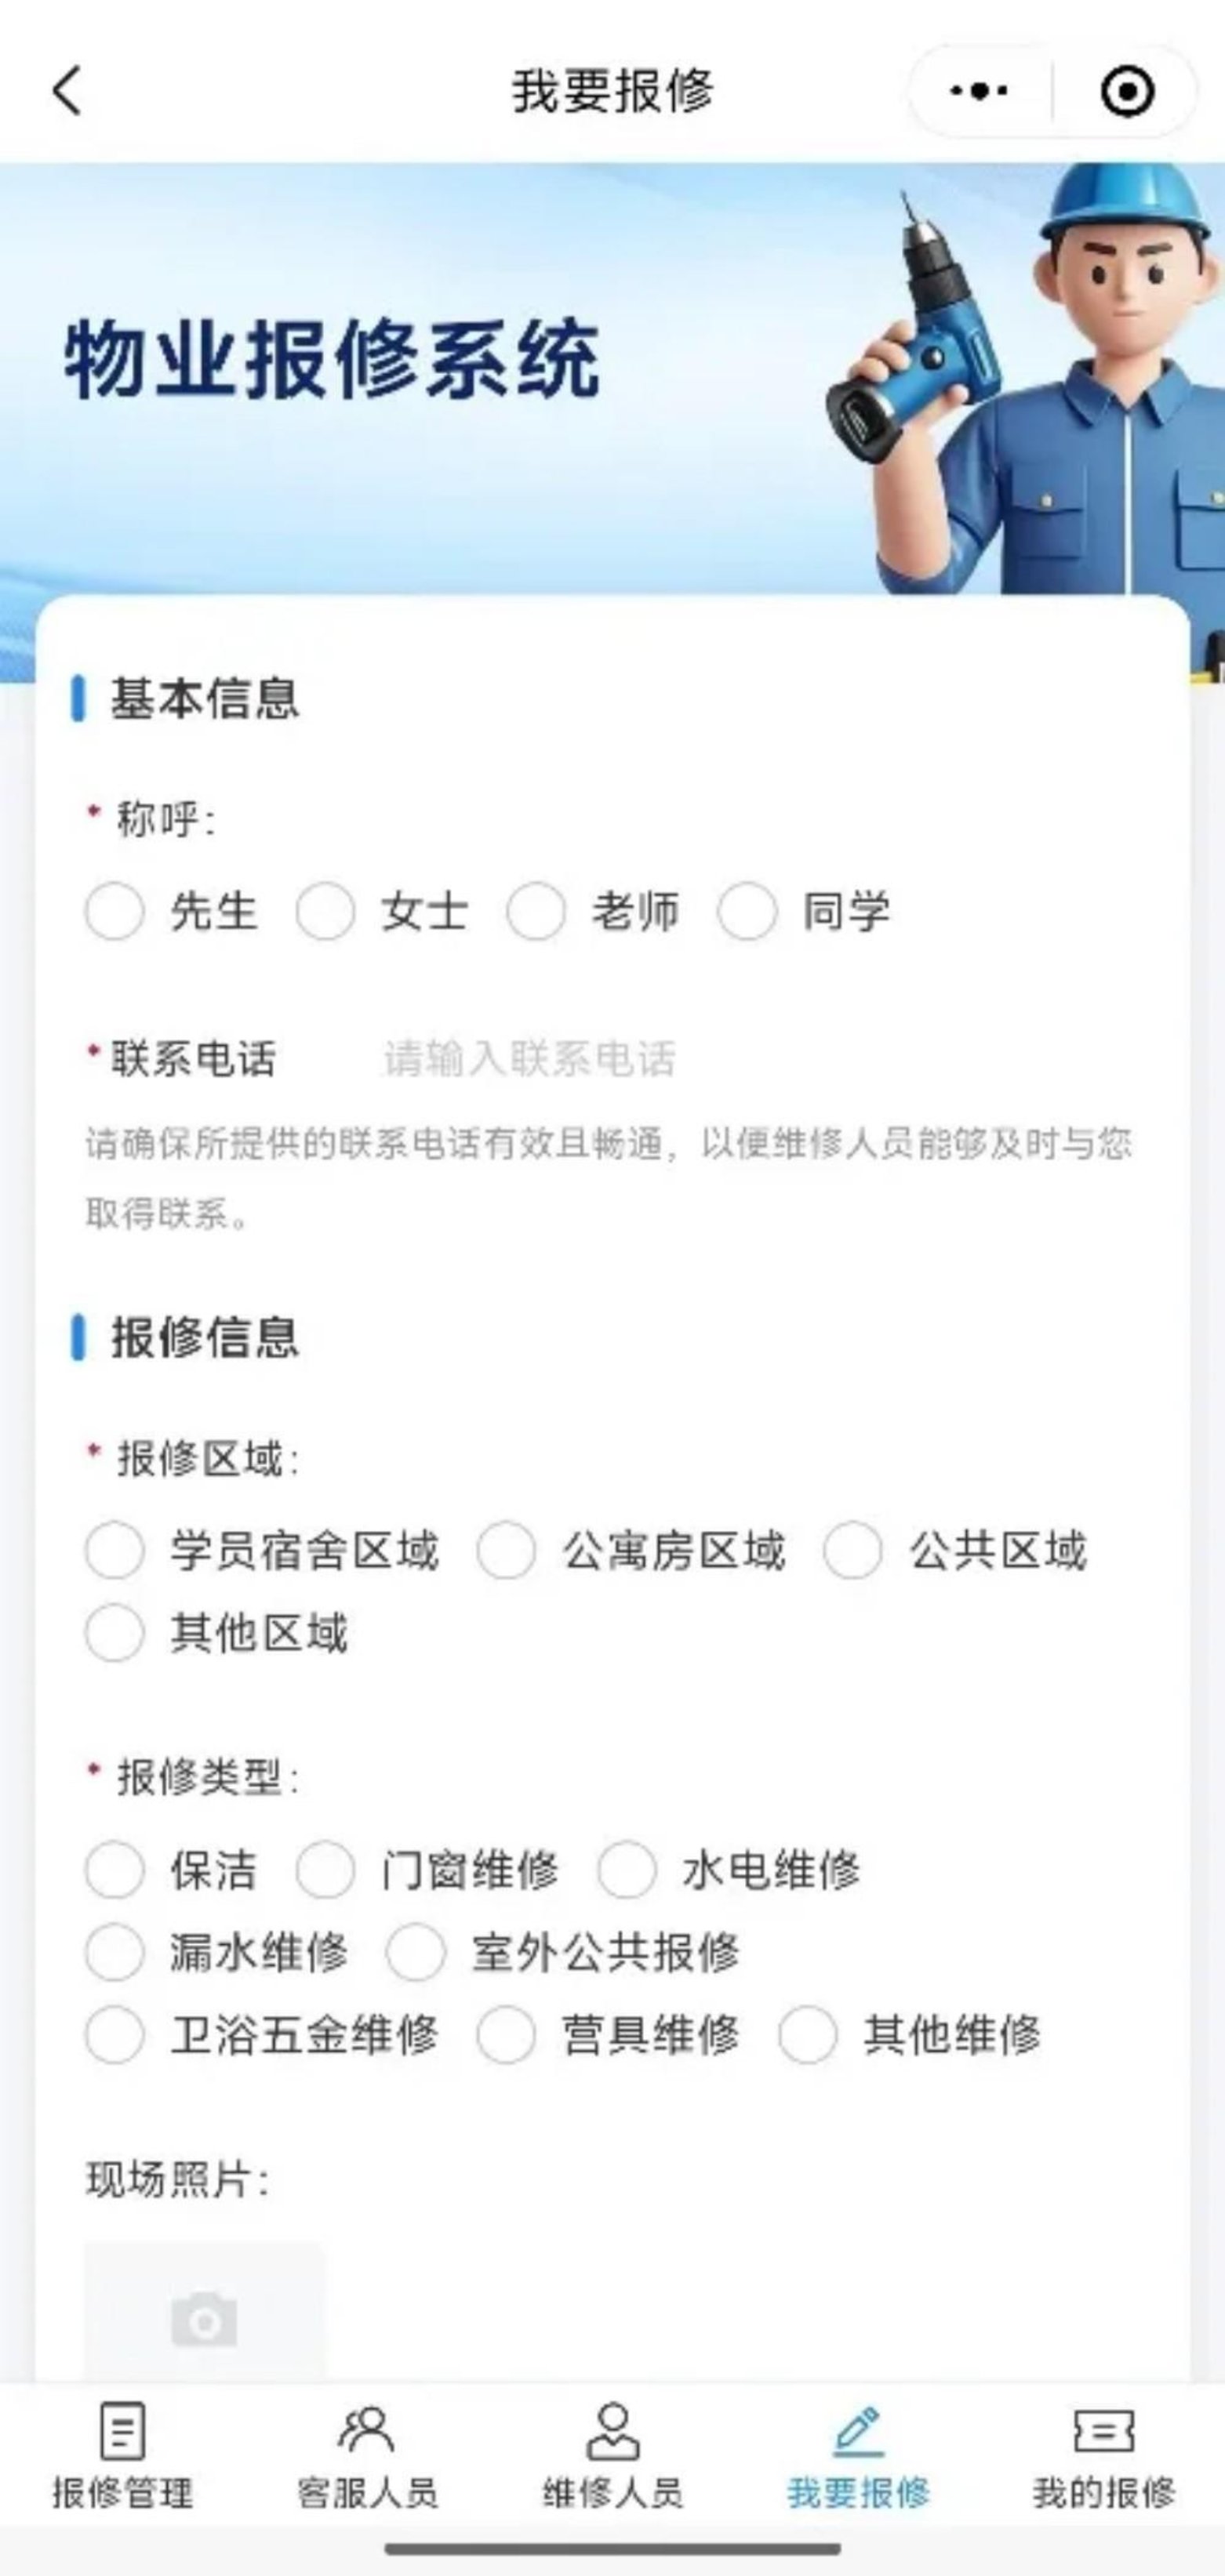
Task: Select 漏水维修 repair type
Action: tap(114, 1952)
